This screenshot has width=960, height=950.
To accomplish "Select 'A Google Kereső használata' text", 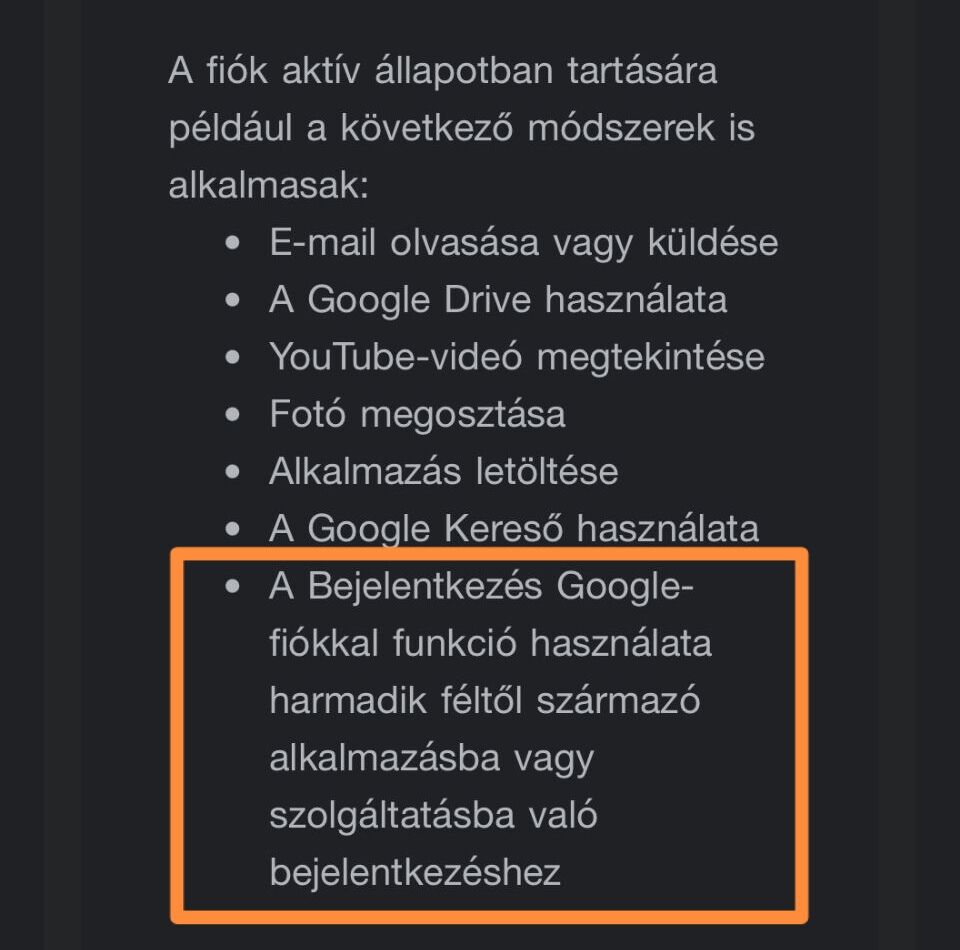I will point(514,529).
